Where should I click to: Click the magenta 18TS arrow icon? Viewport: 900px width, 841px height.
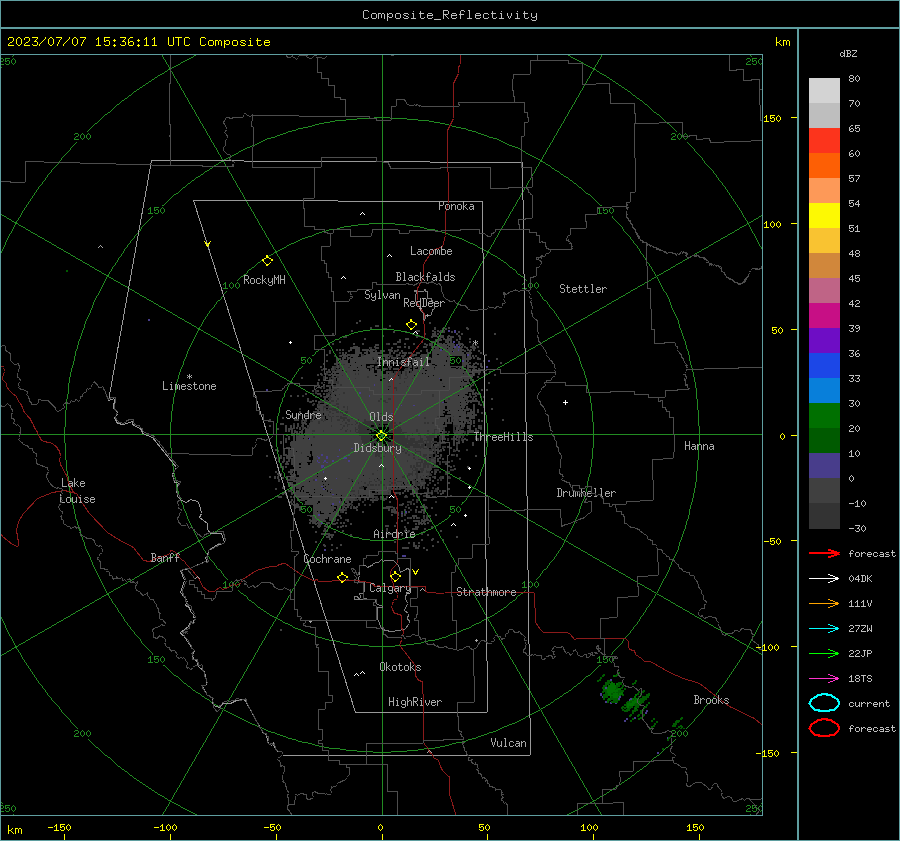(824, 679)
